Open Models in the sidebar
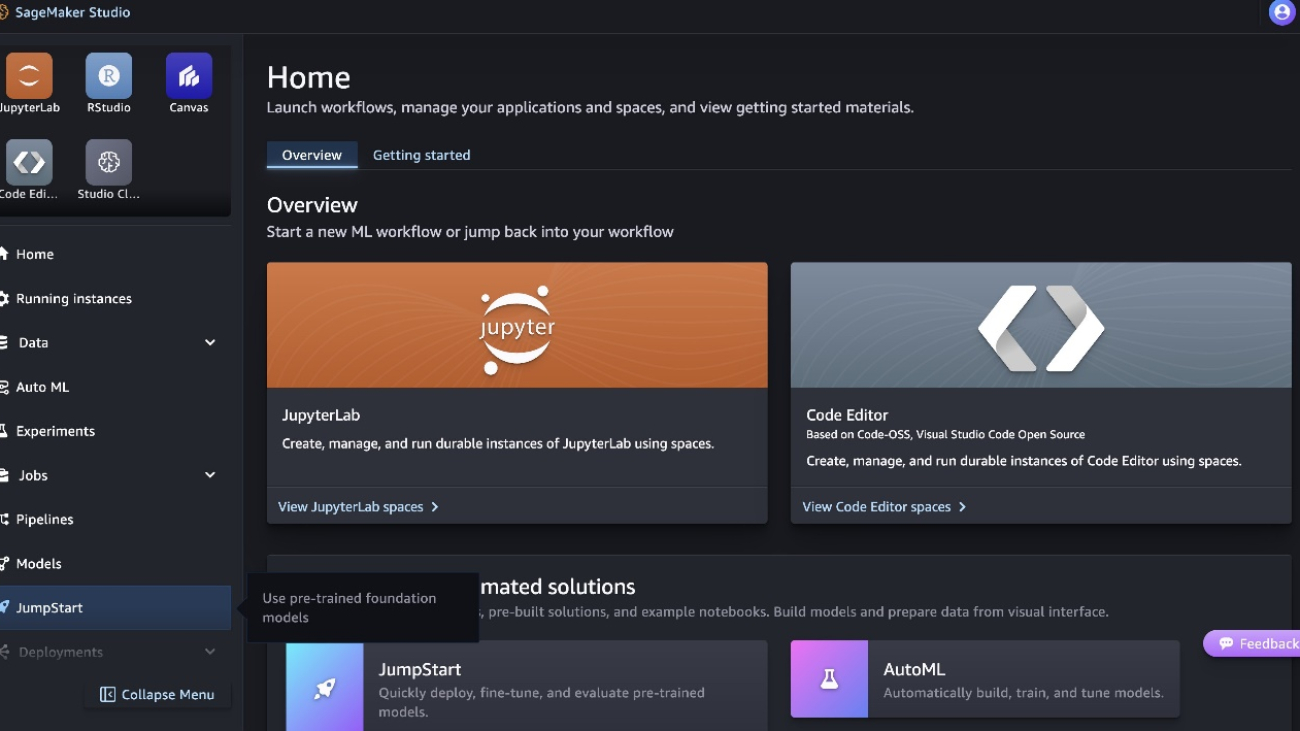The width and height of the screenshot is (1300, 731). click(x=115, y=563)
